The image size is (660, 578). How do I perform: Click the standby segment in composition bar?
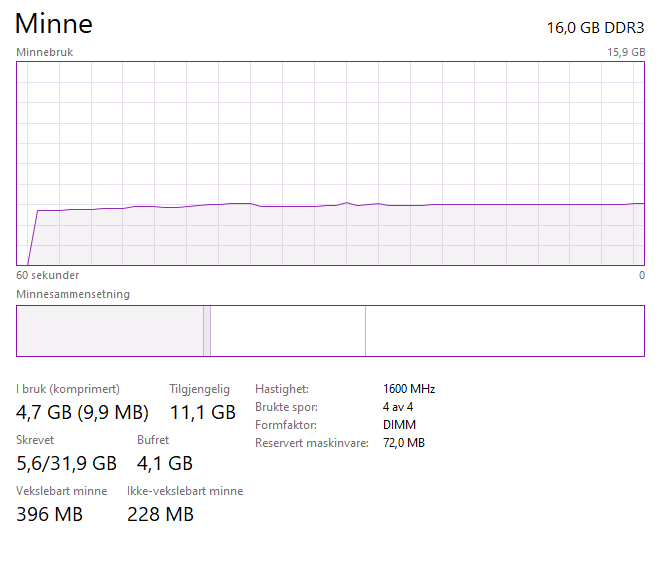pos(288,331)
